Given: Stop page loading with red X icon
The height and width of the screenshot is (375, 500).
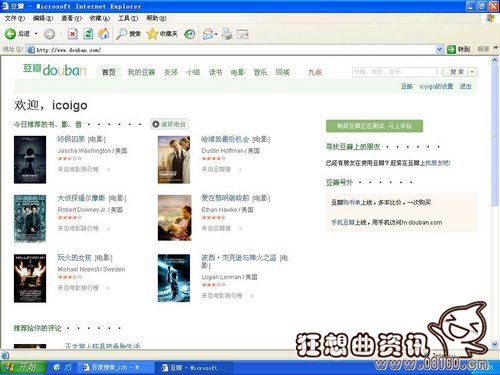Looking at the screenshot, I should pyautogui.click(x=73, y=34).
